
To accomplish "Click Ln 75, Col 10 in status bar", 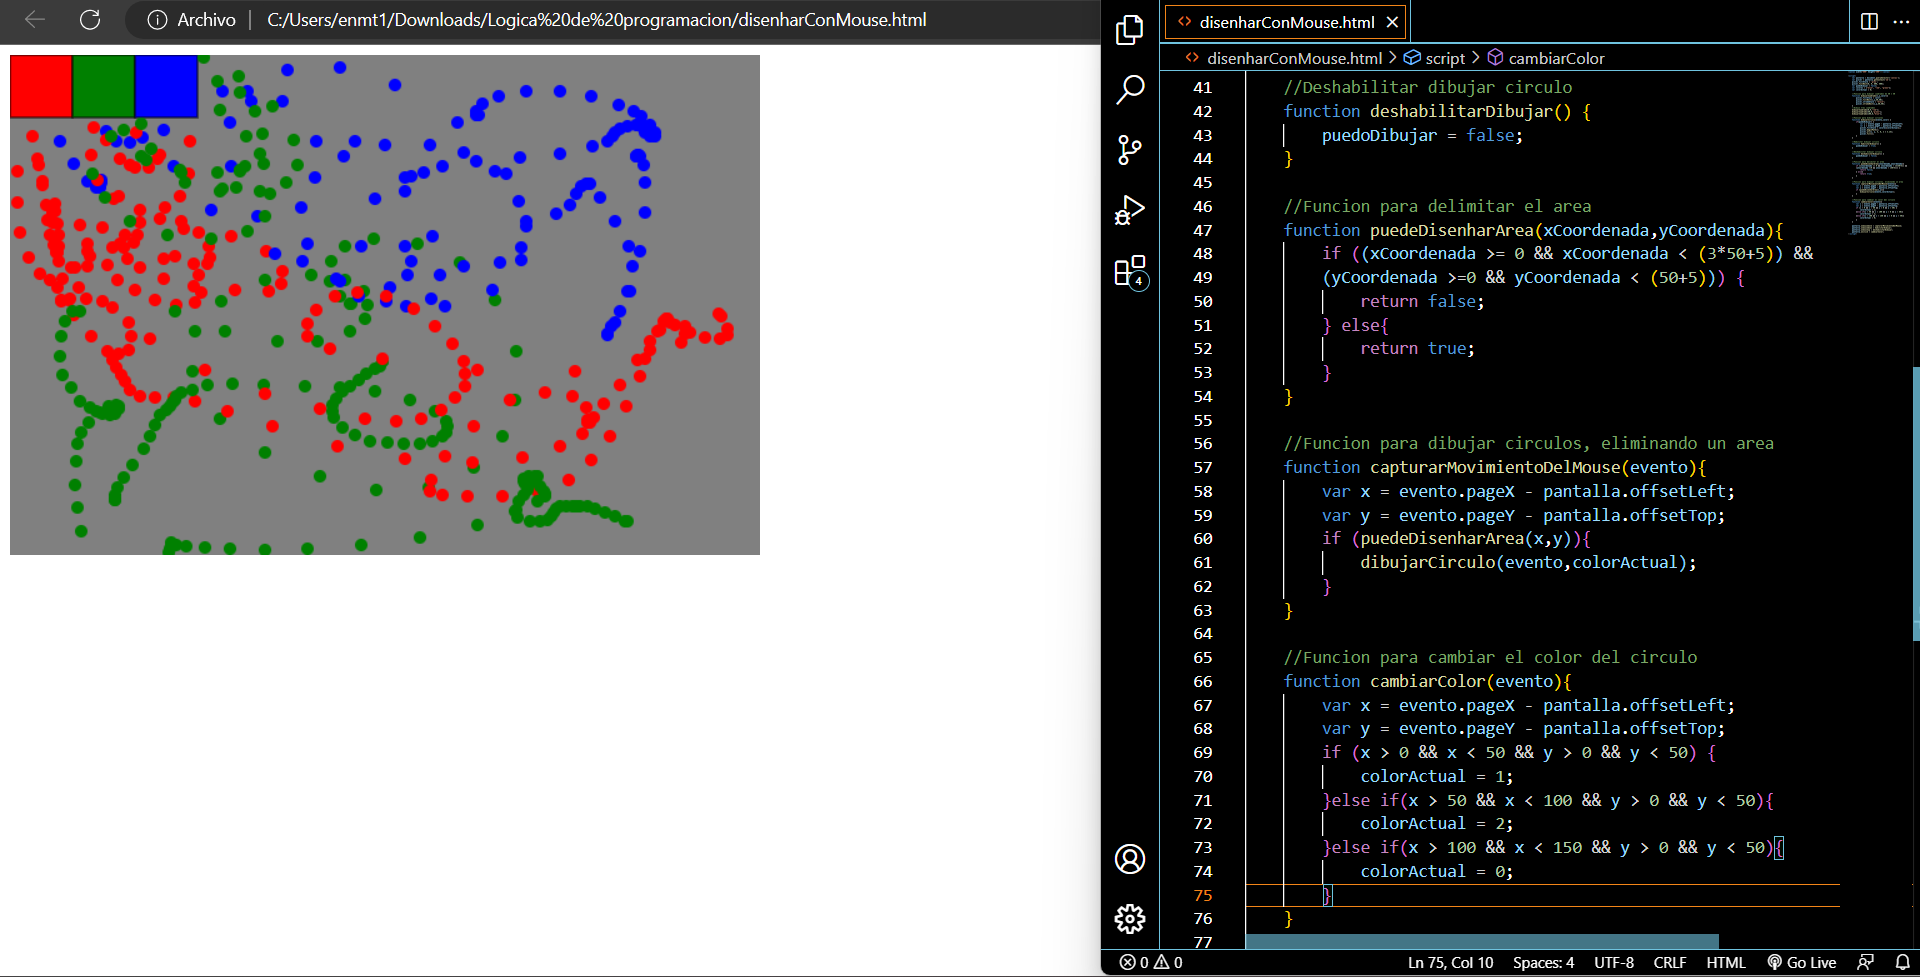I will [x=1450, y=962].
